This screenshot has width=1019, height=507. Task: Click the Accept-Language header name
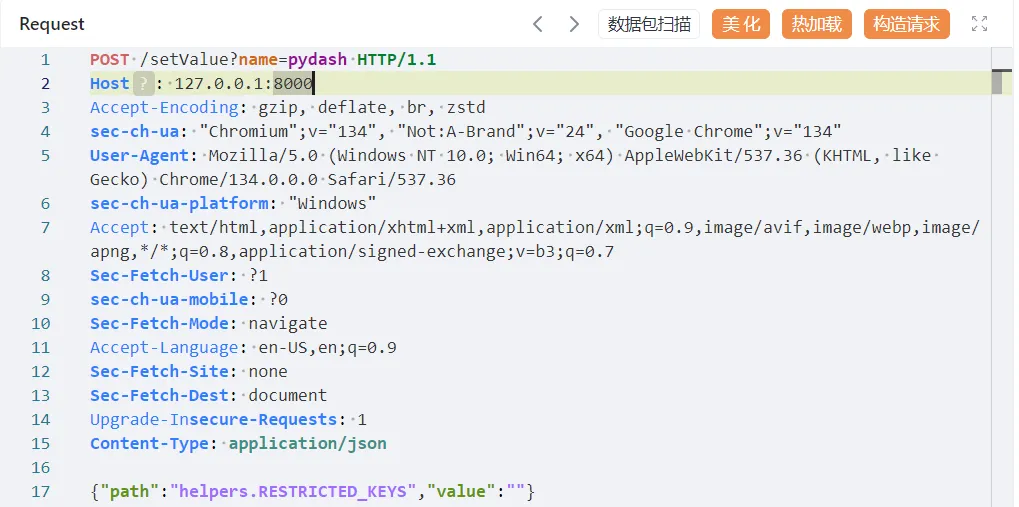(164, 348)
